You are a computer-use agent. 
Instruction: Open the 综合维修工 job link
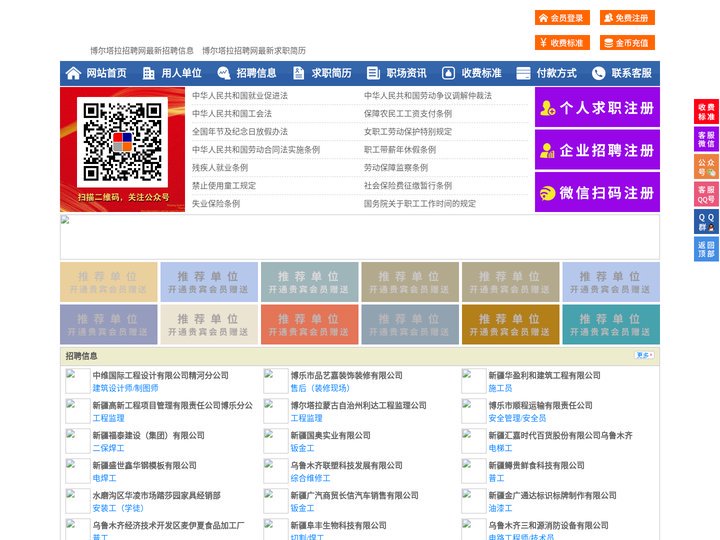click(310, 478)
